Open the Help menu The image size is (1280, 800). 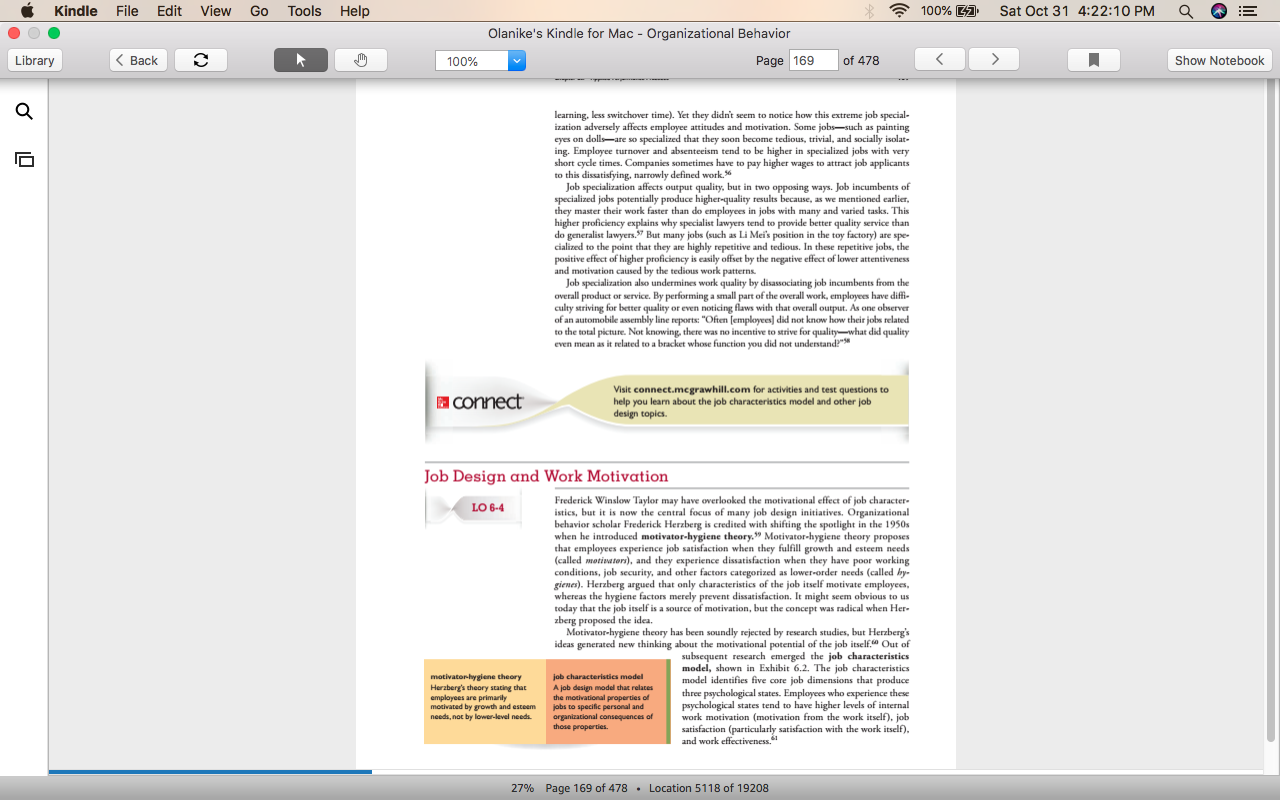pos(355,11)
